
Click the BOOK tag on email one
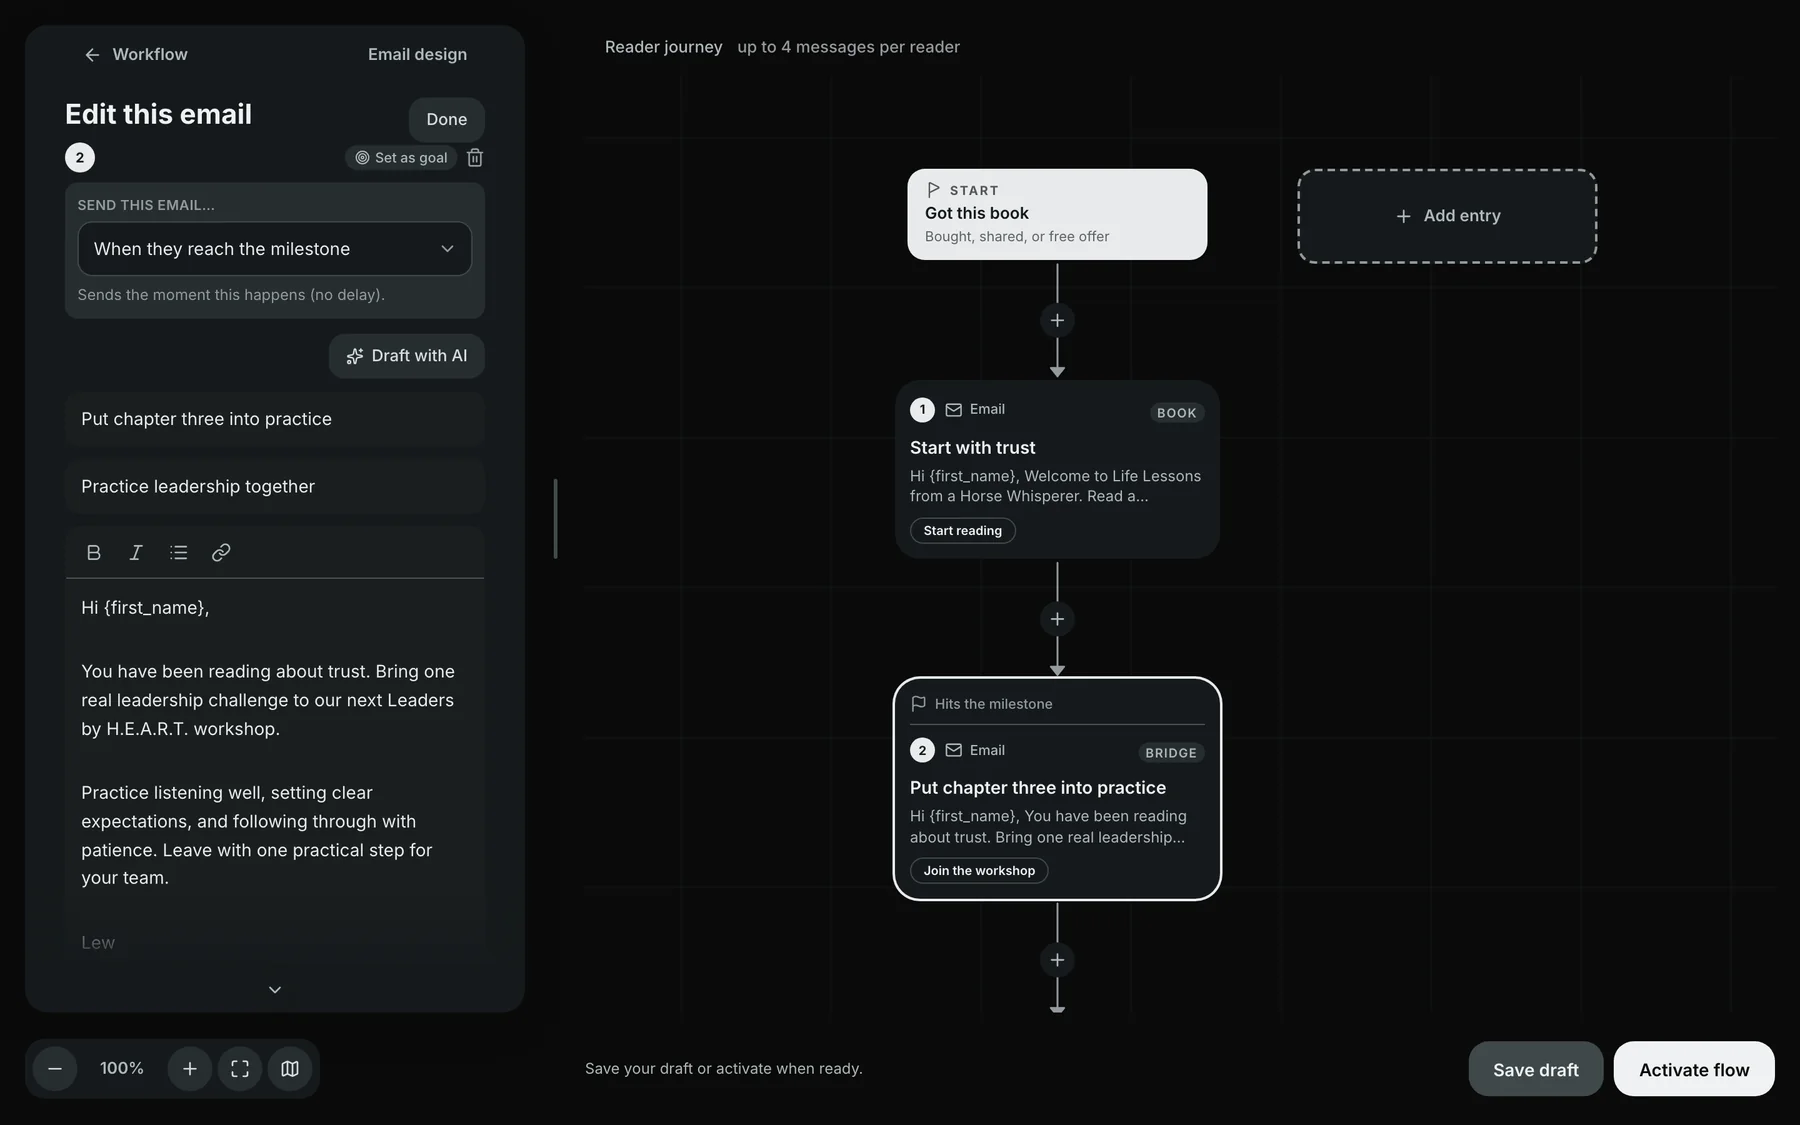pyautogui.click(x=1176, y=413)
